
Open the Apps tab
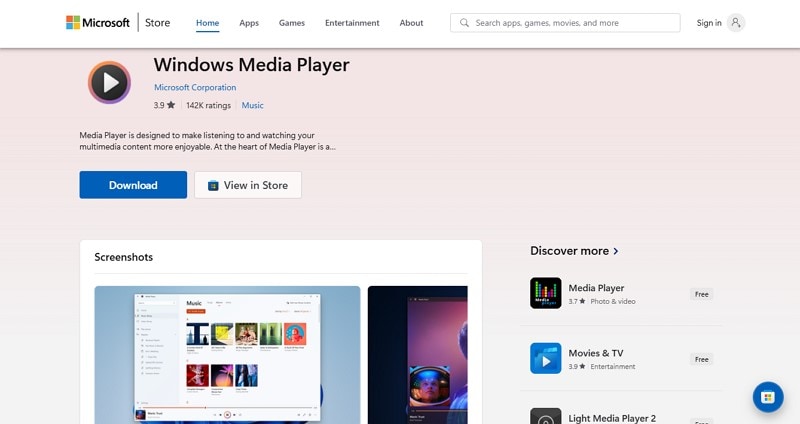pos(249,23)
